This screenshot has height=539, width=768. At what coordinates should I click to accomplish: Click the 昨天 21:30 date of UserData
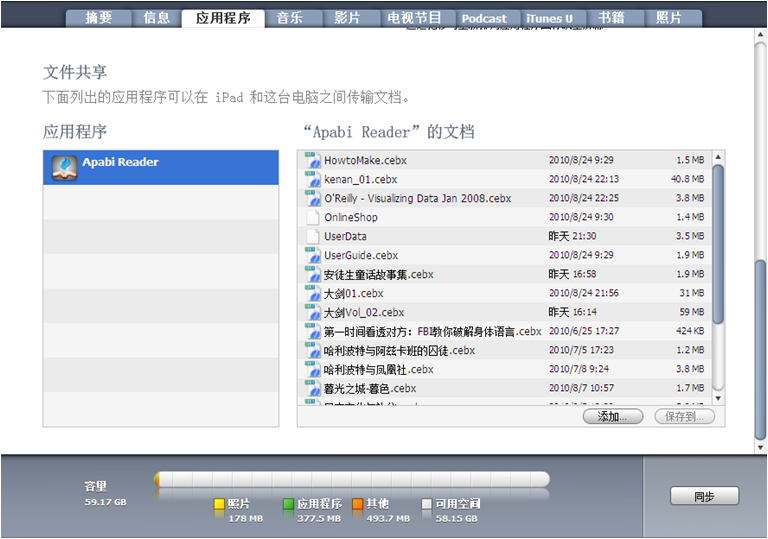572,236
